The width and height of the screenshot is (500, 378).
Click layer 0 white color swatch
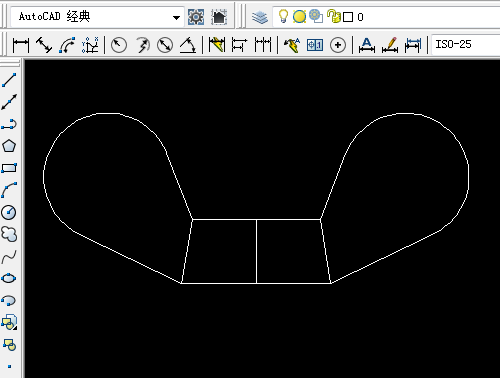pos(348,17)
